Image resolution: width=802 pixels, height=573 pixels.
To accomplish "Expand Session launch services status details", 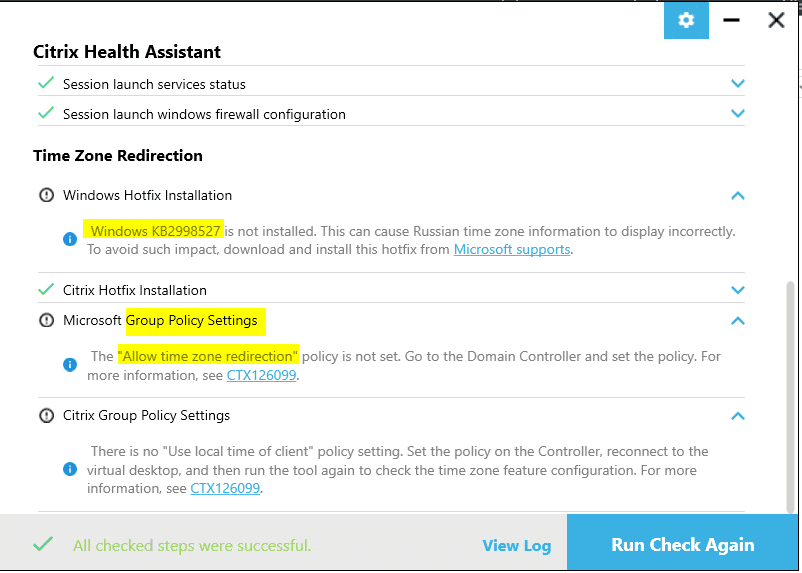I will coord(738,84).
